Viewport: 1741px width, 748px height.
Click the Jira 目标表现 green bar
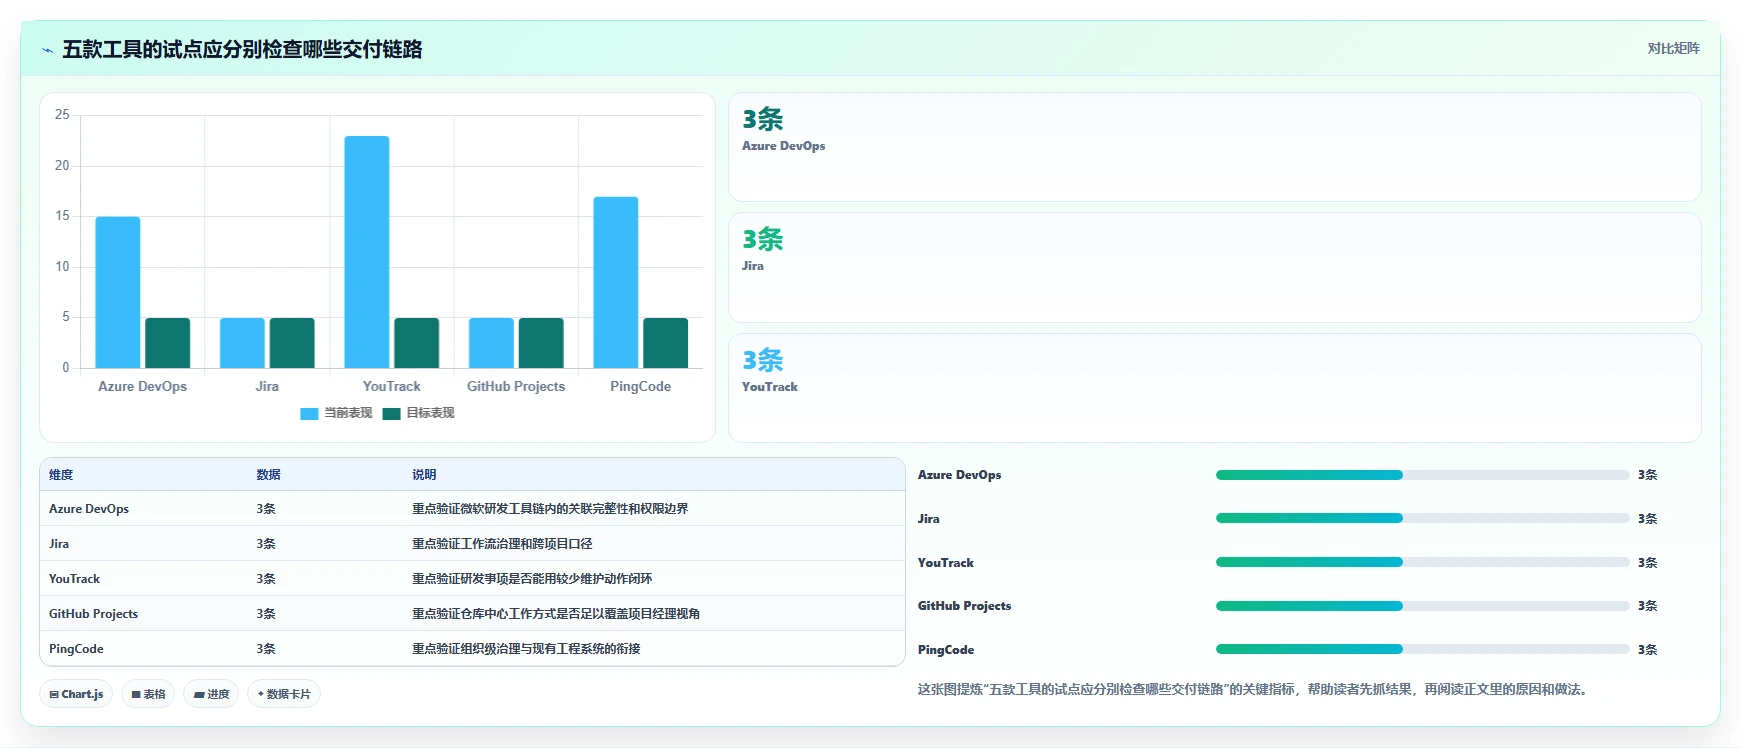click(292, 343)
